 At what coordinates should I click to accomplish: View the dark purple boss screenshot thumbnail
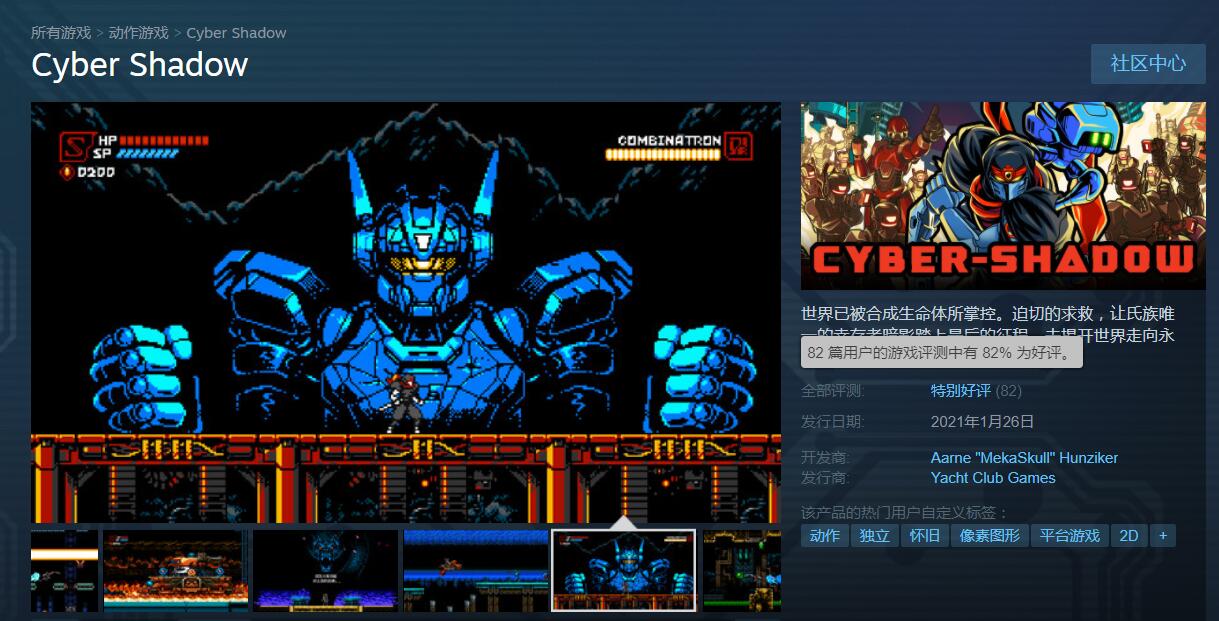325,570
